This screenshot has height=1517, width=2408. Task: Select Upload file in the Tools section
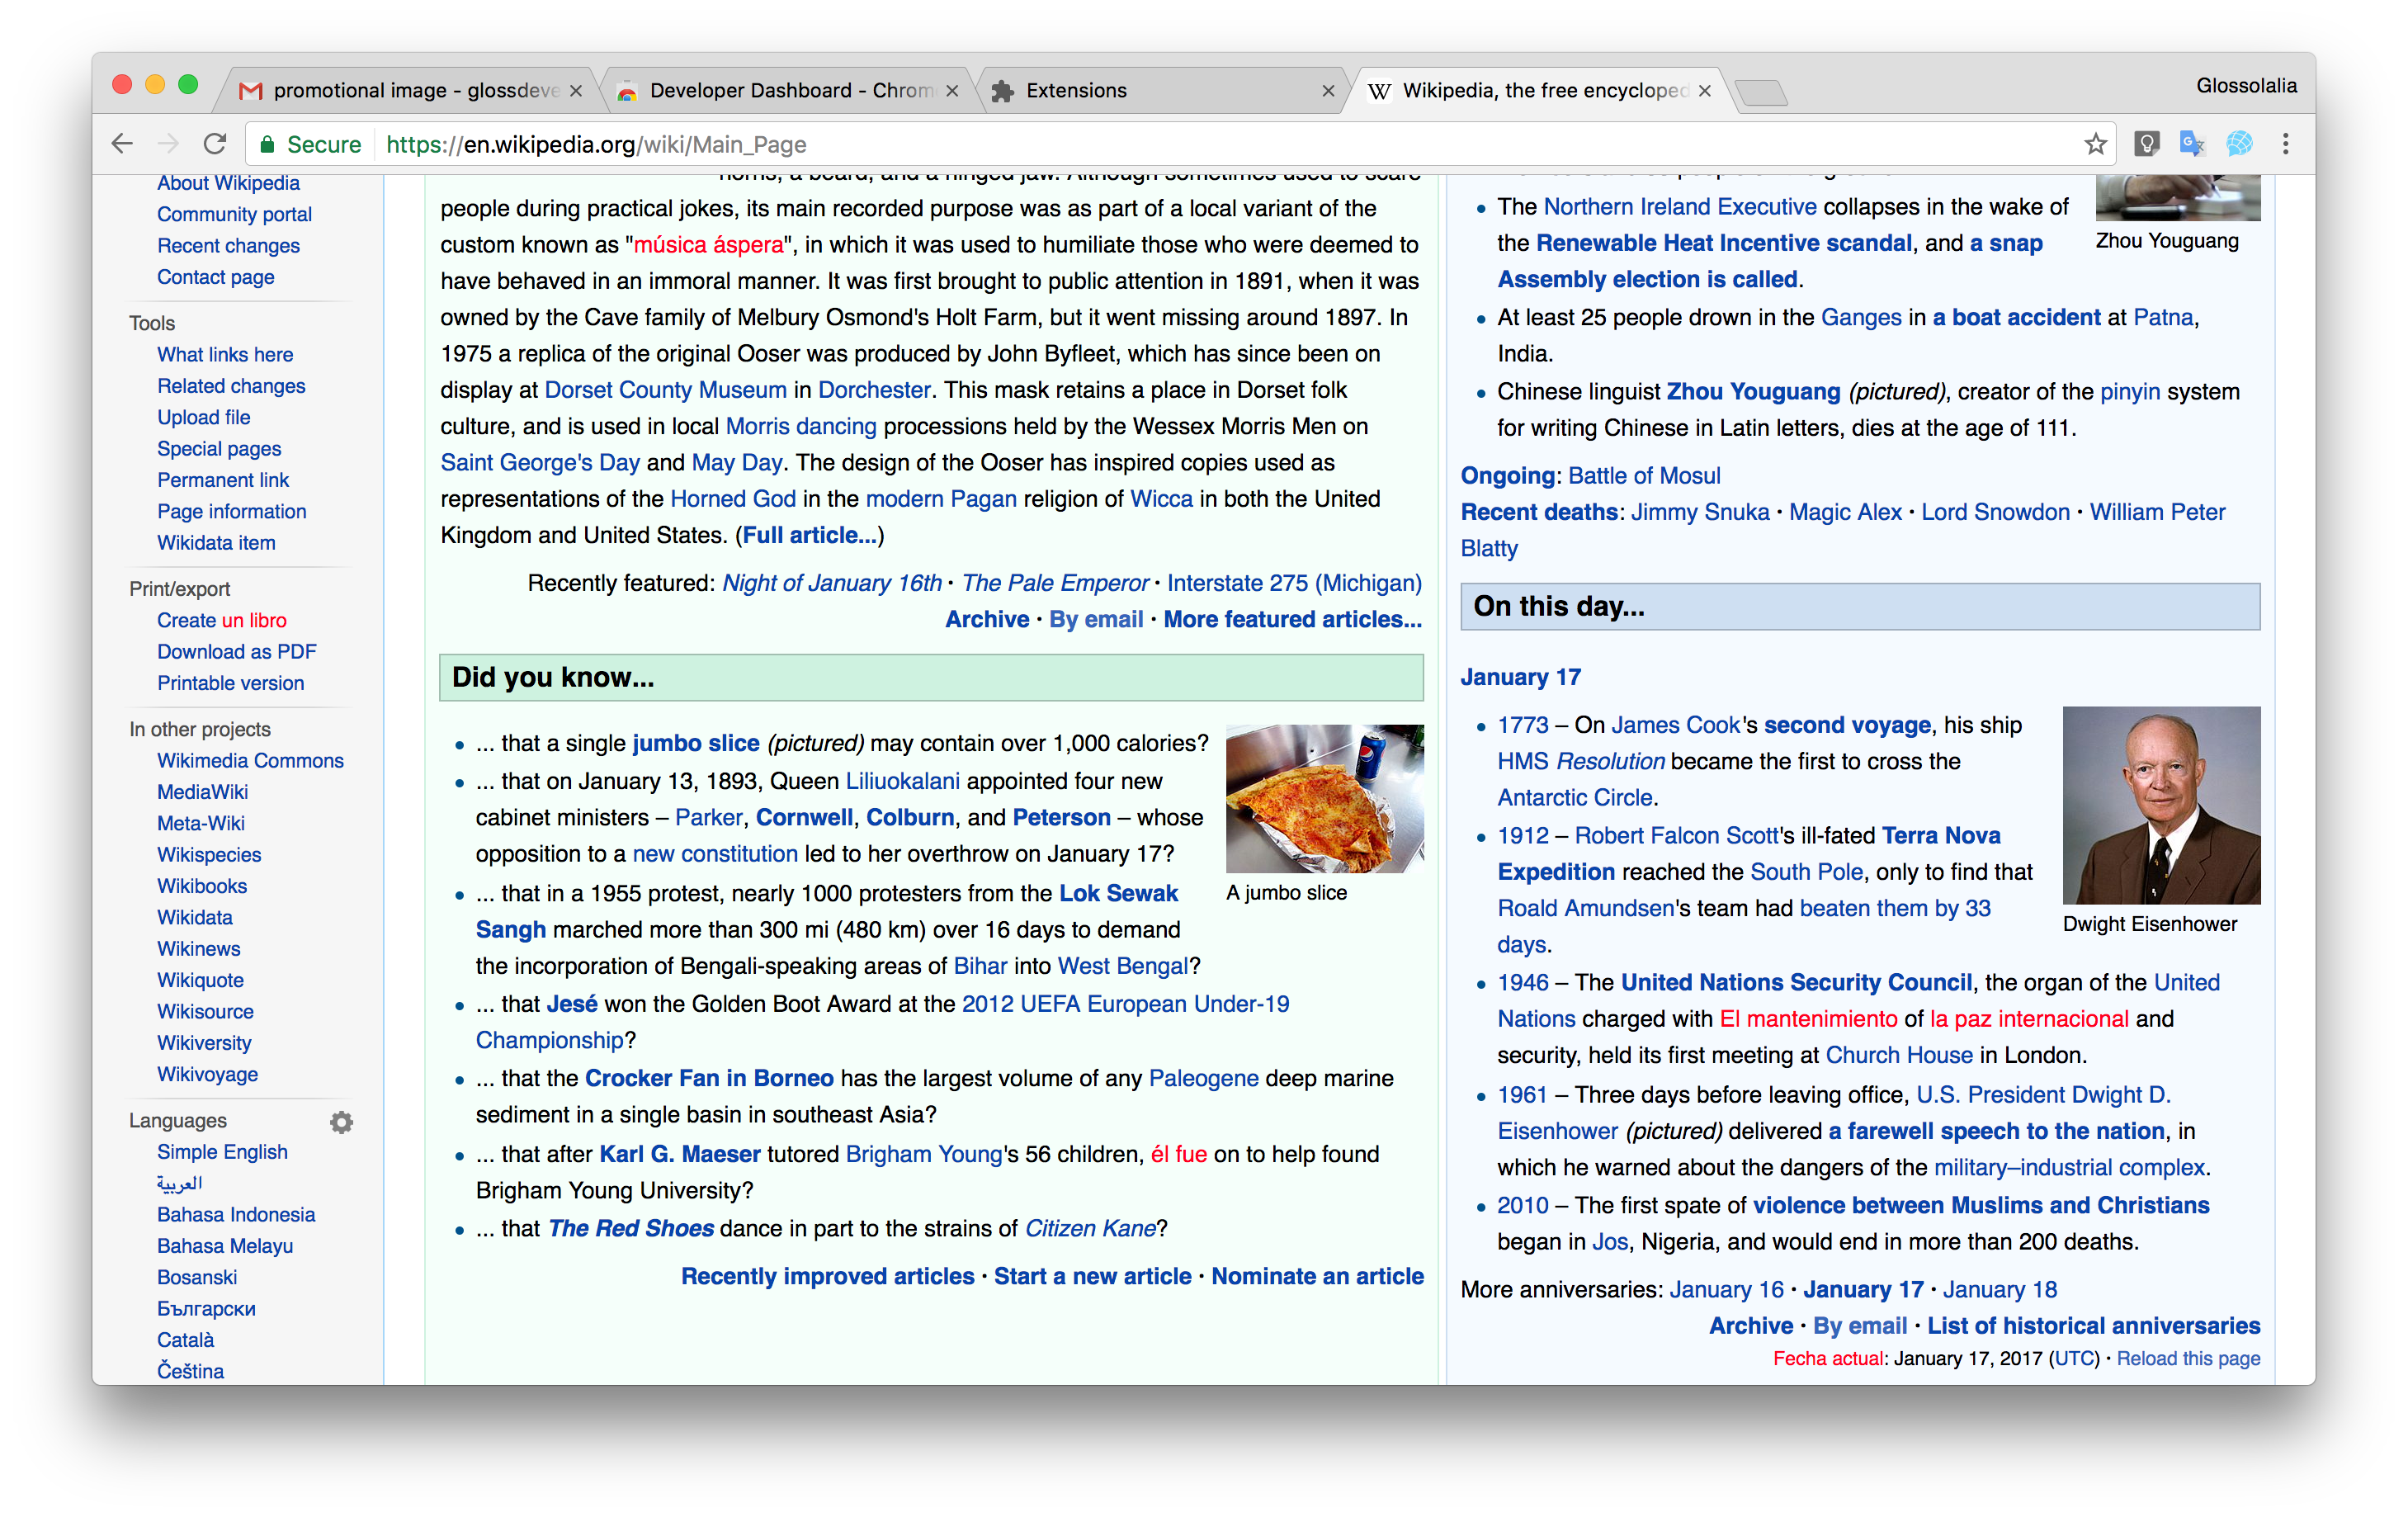point(203,418)
